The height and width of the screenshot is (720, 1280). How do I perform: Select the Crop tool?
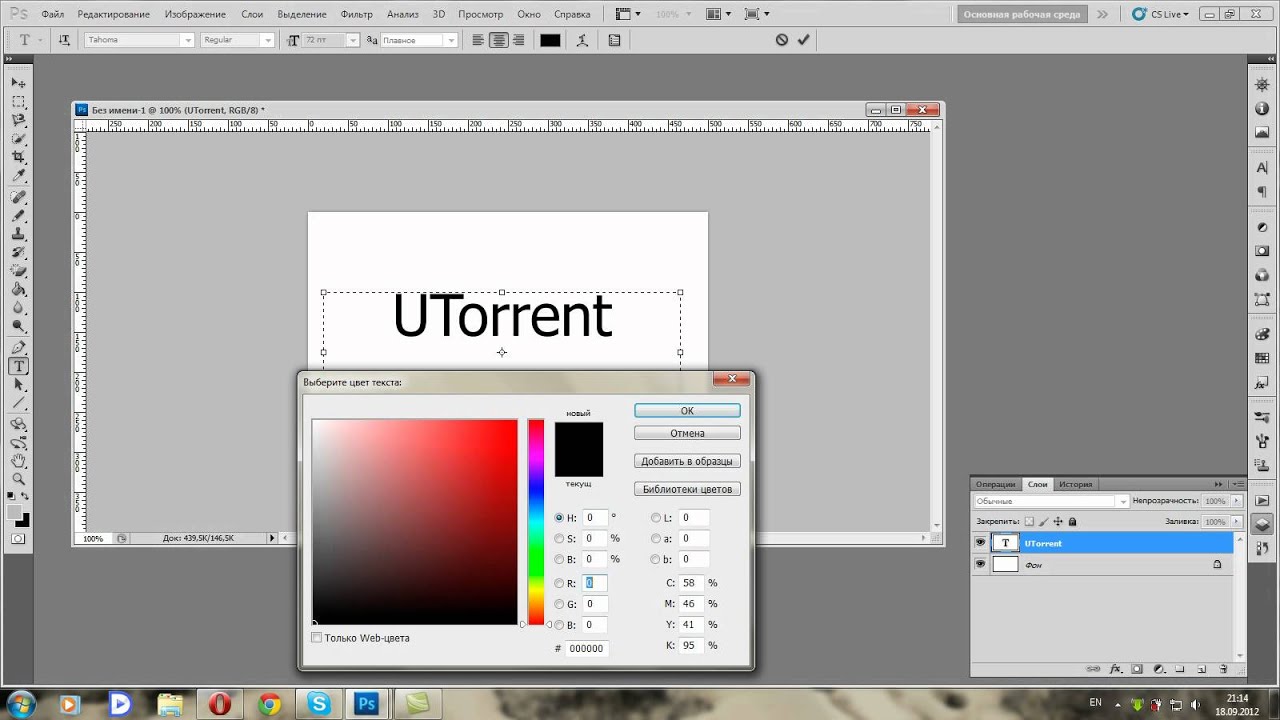point(19,158)
